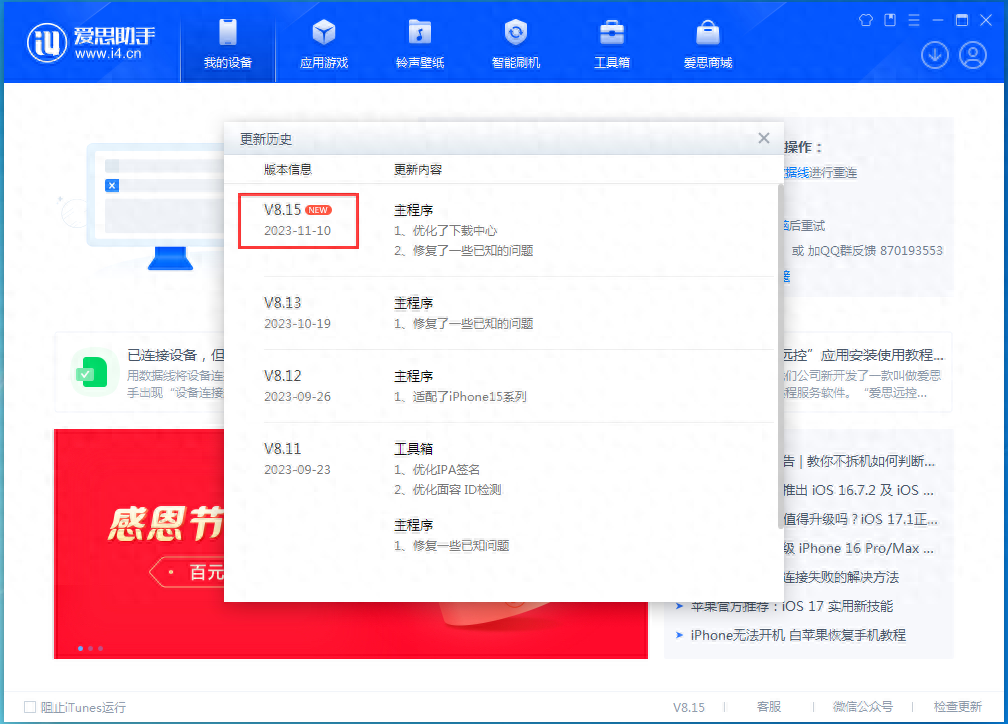Click the 微信公众号 entry in status bar
This screenshot has height=724, width=1008.
pyautogui.click(x=862, y=707)
